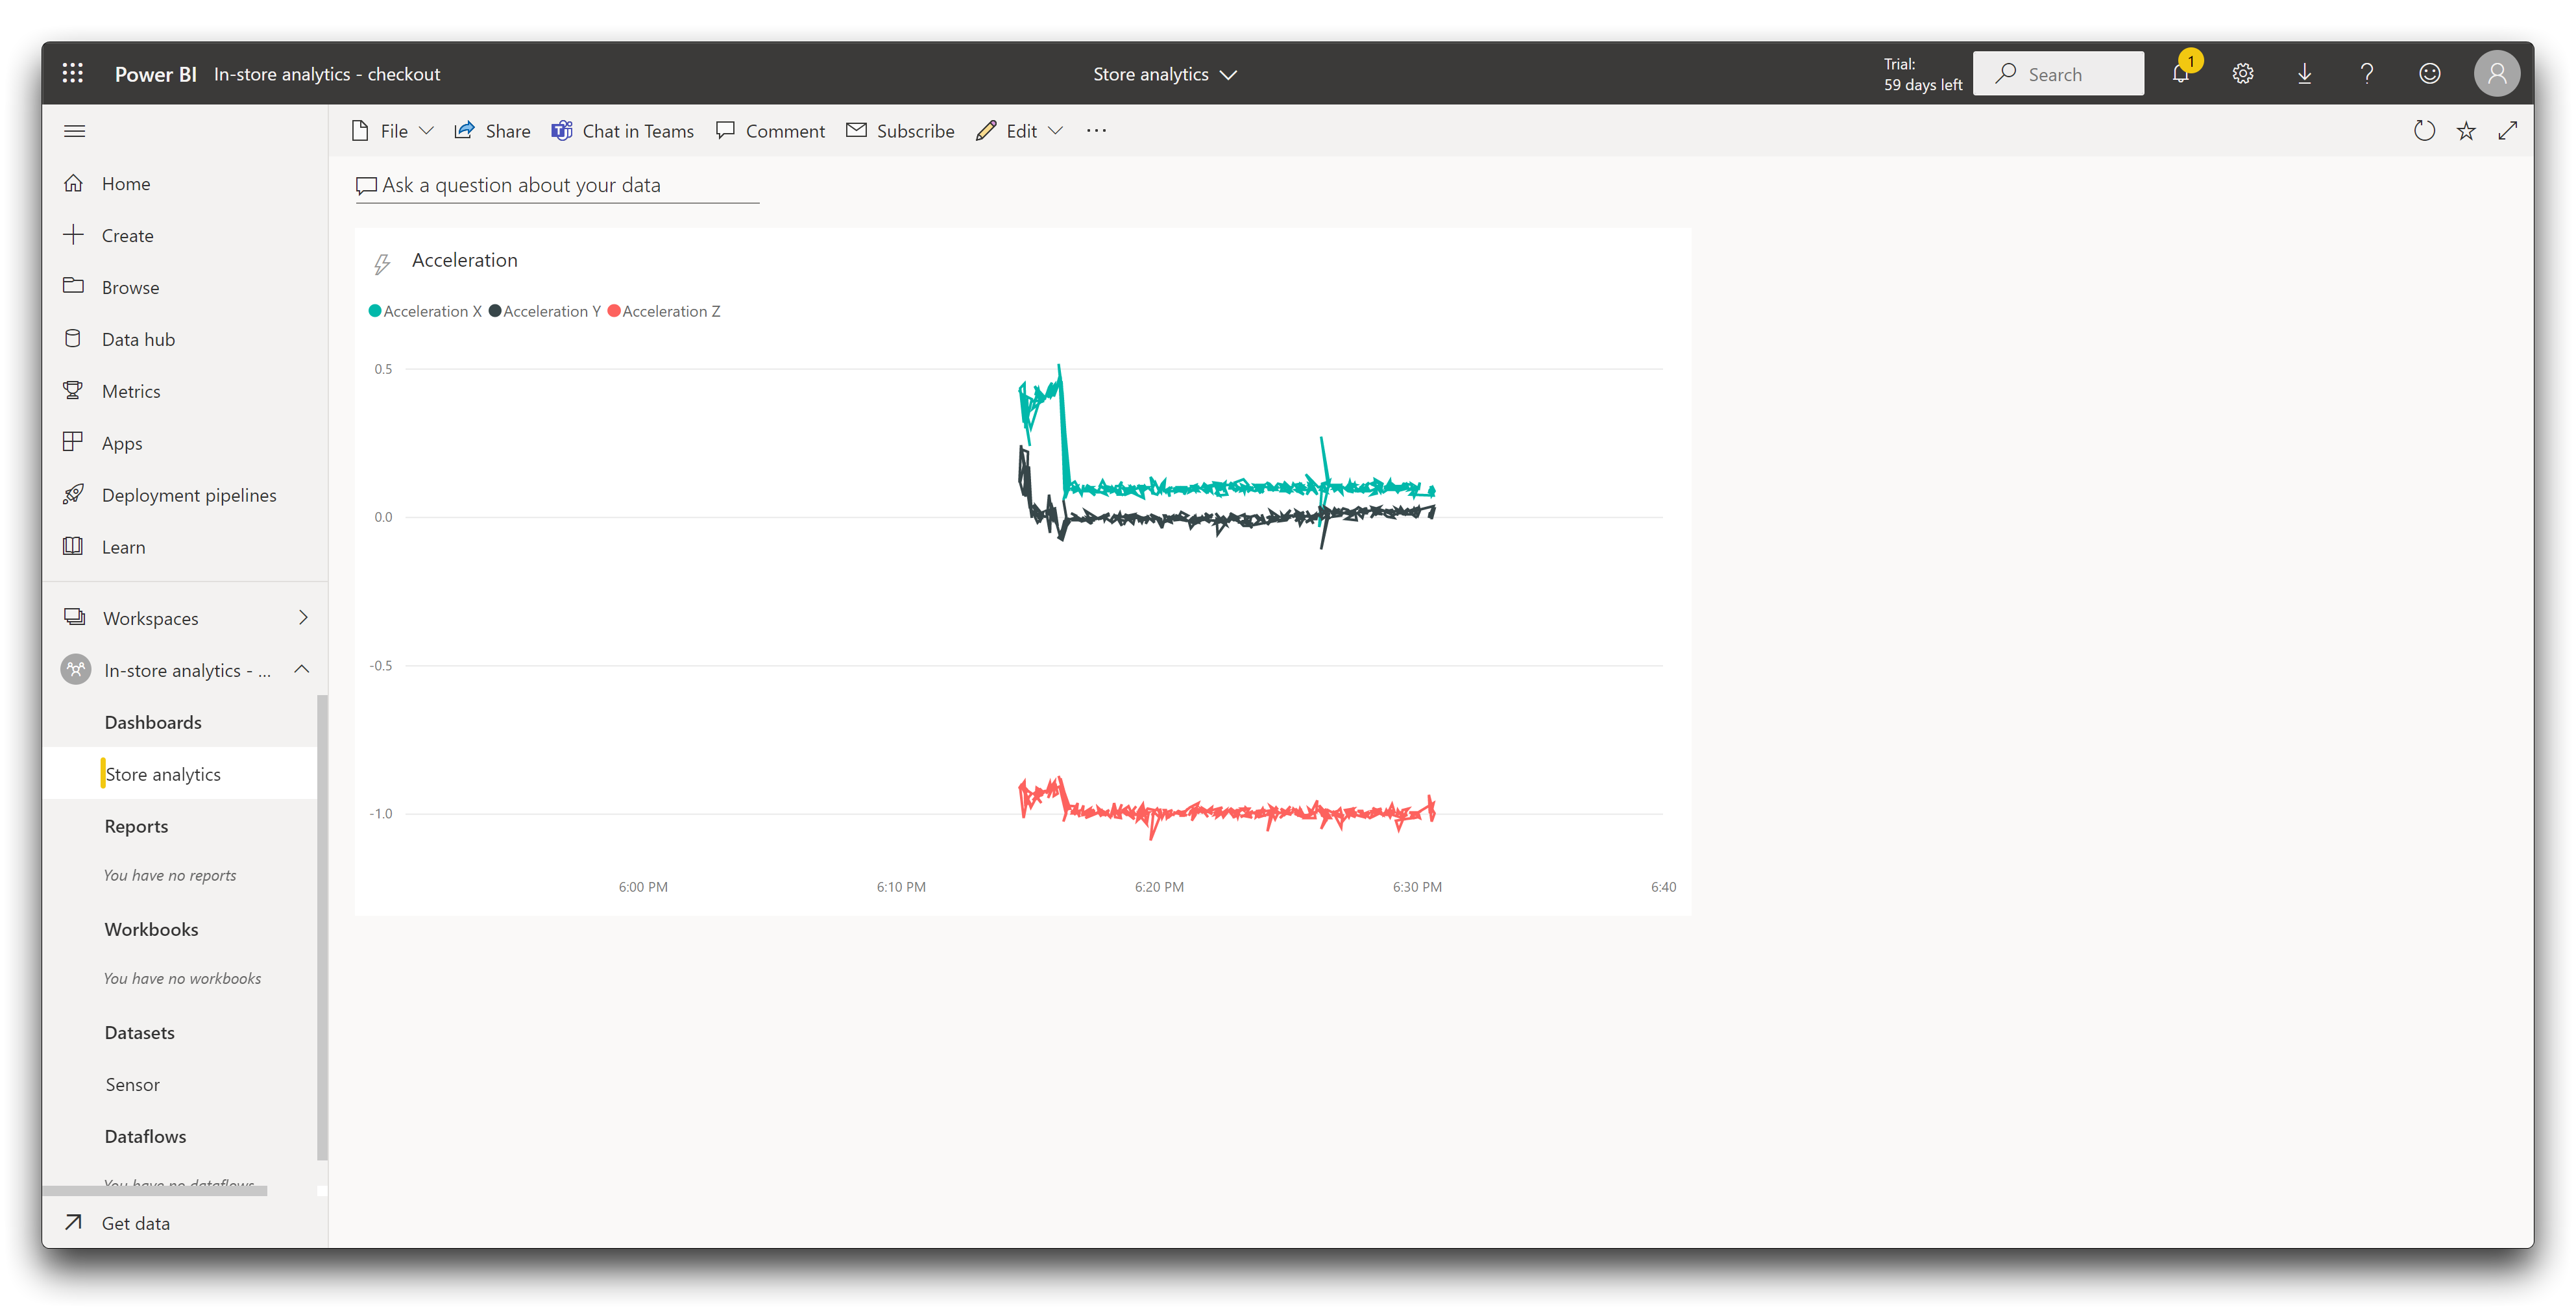Screen dimensions: 2576x1311
Task: Click the search magnifier icon
Action: 2005,73
